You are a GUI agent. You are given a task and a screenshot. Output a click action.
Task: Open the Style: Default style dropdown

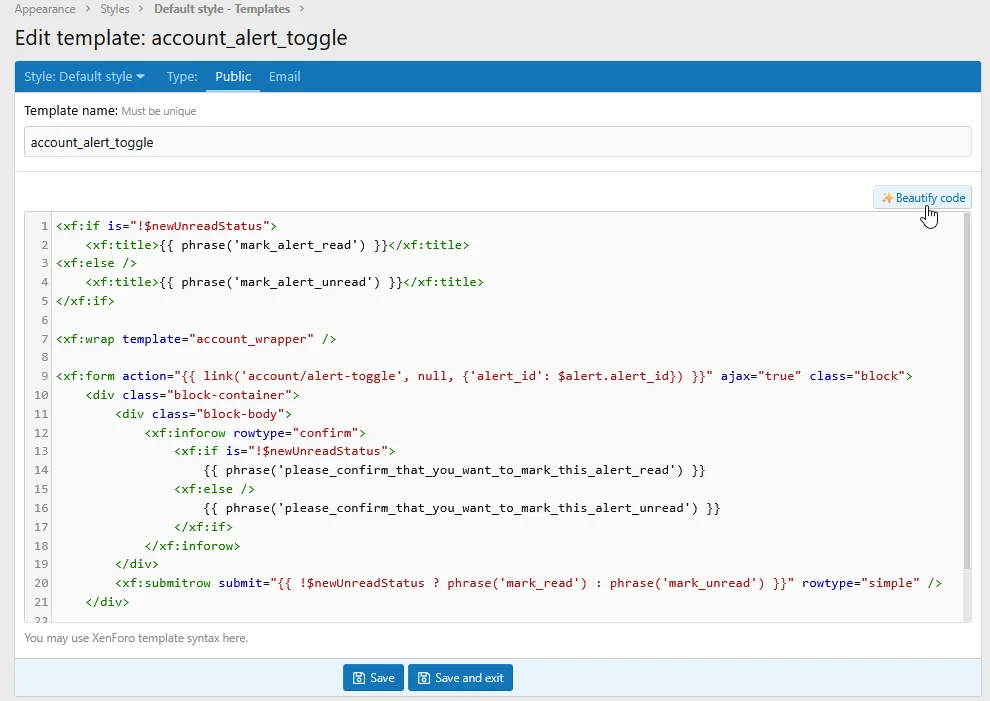tap(84, 76)
